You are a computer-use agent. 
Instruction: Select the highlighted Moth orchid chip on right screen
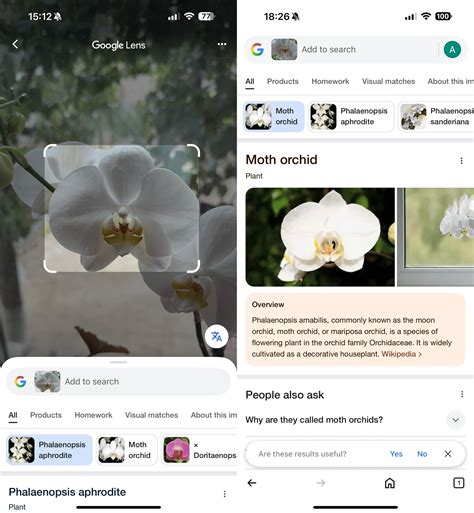click(274, 116)
